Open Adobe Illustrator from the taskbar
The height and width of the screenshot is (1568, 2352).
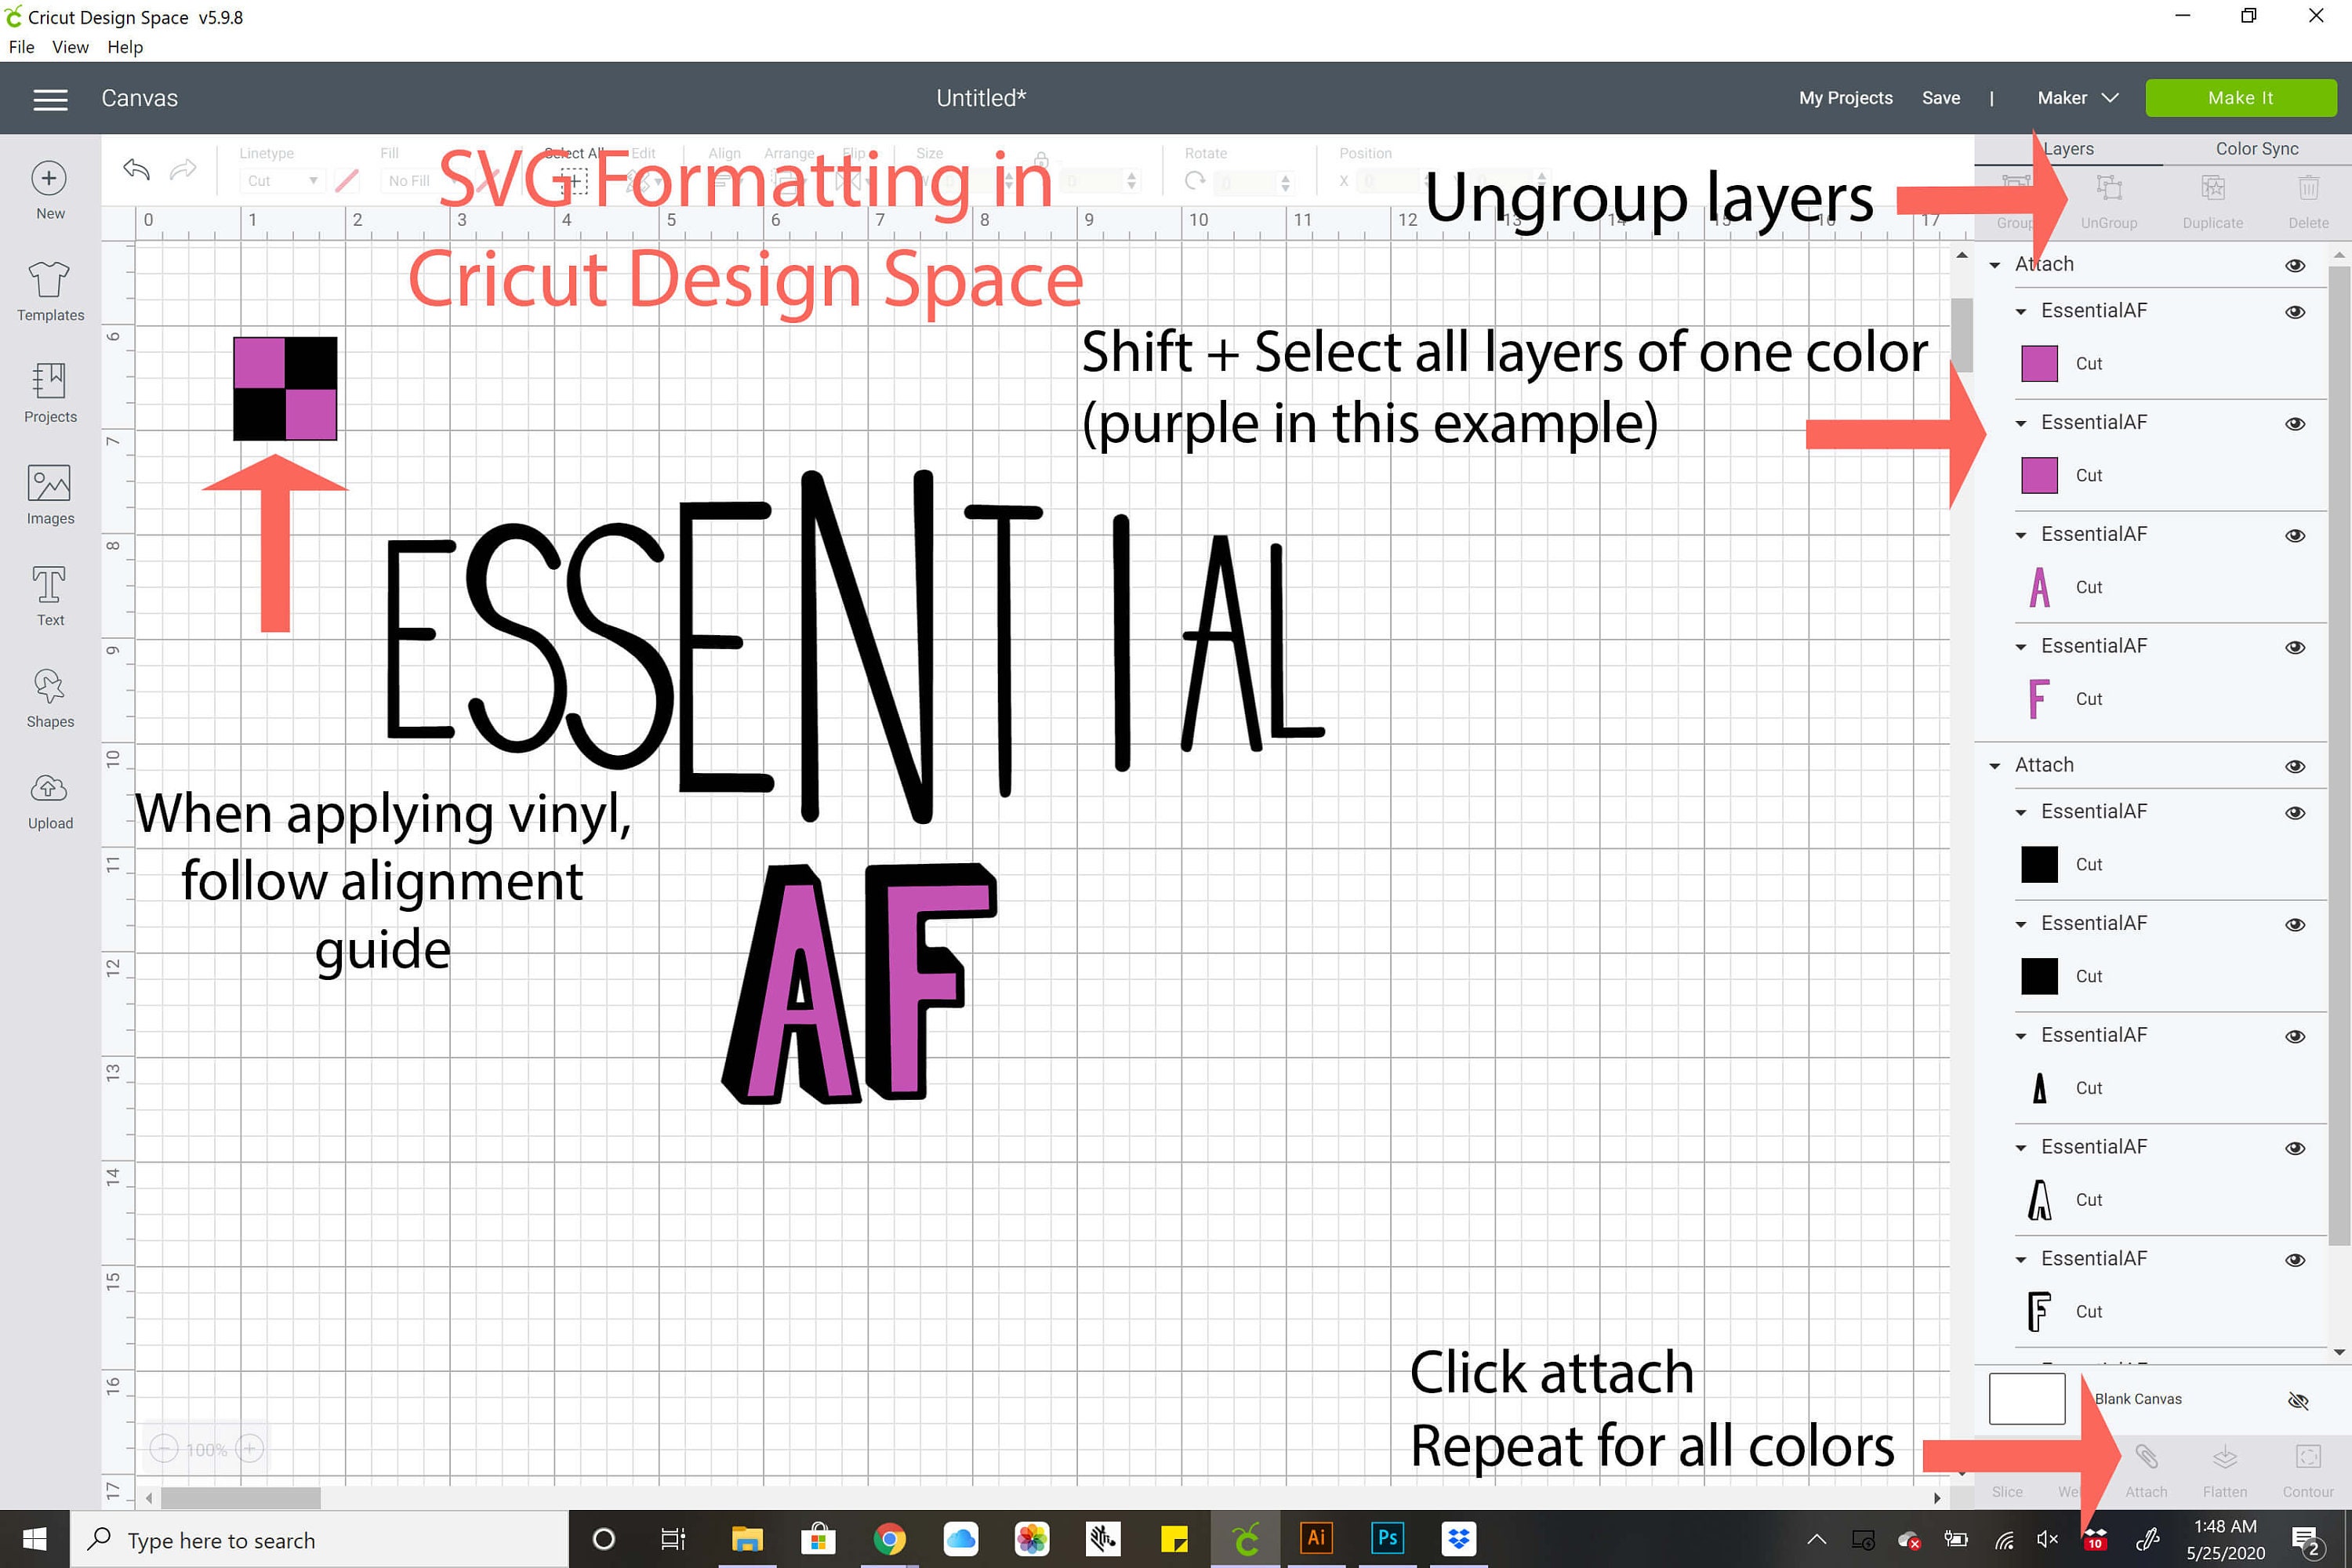1316,1538
